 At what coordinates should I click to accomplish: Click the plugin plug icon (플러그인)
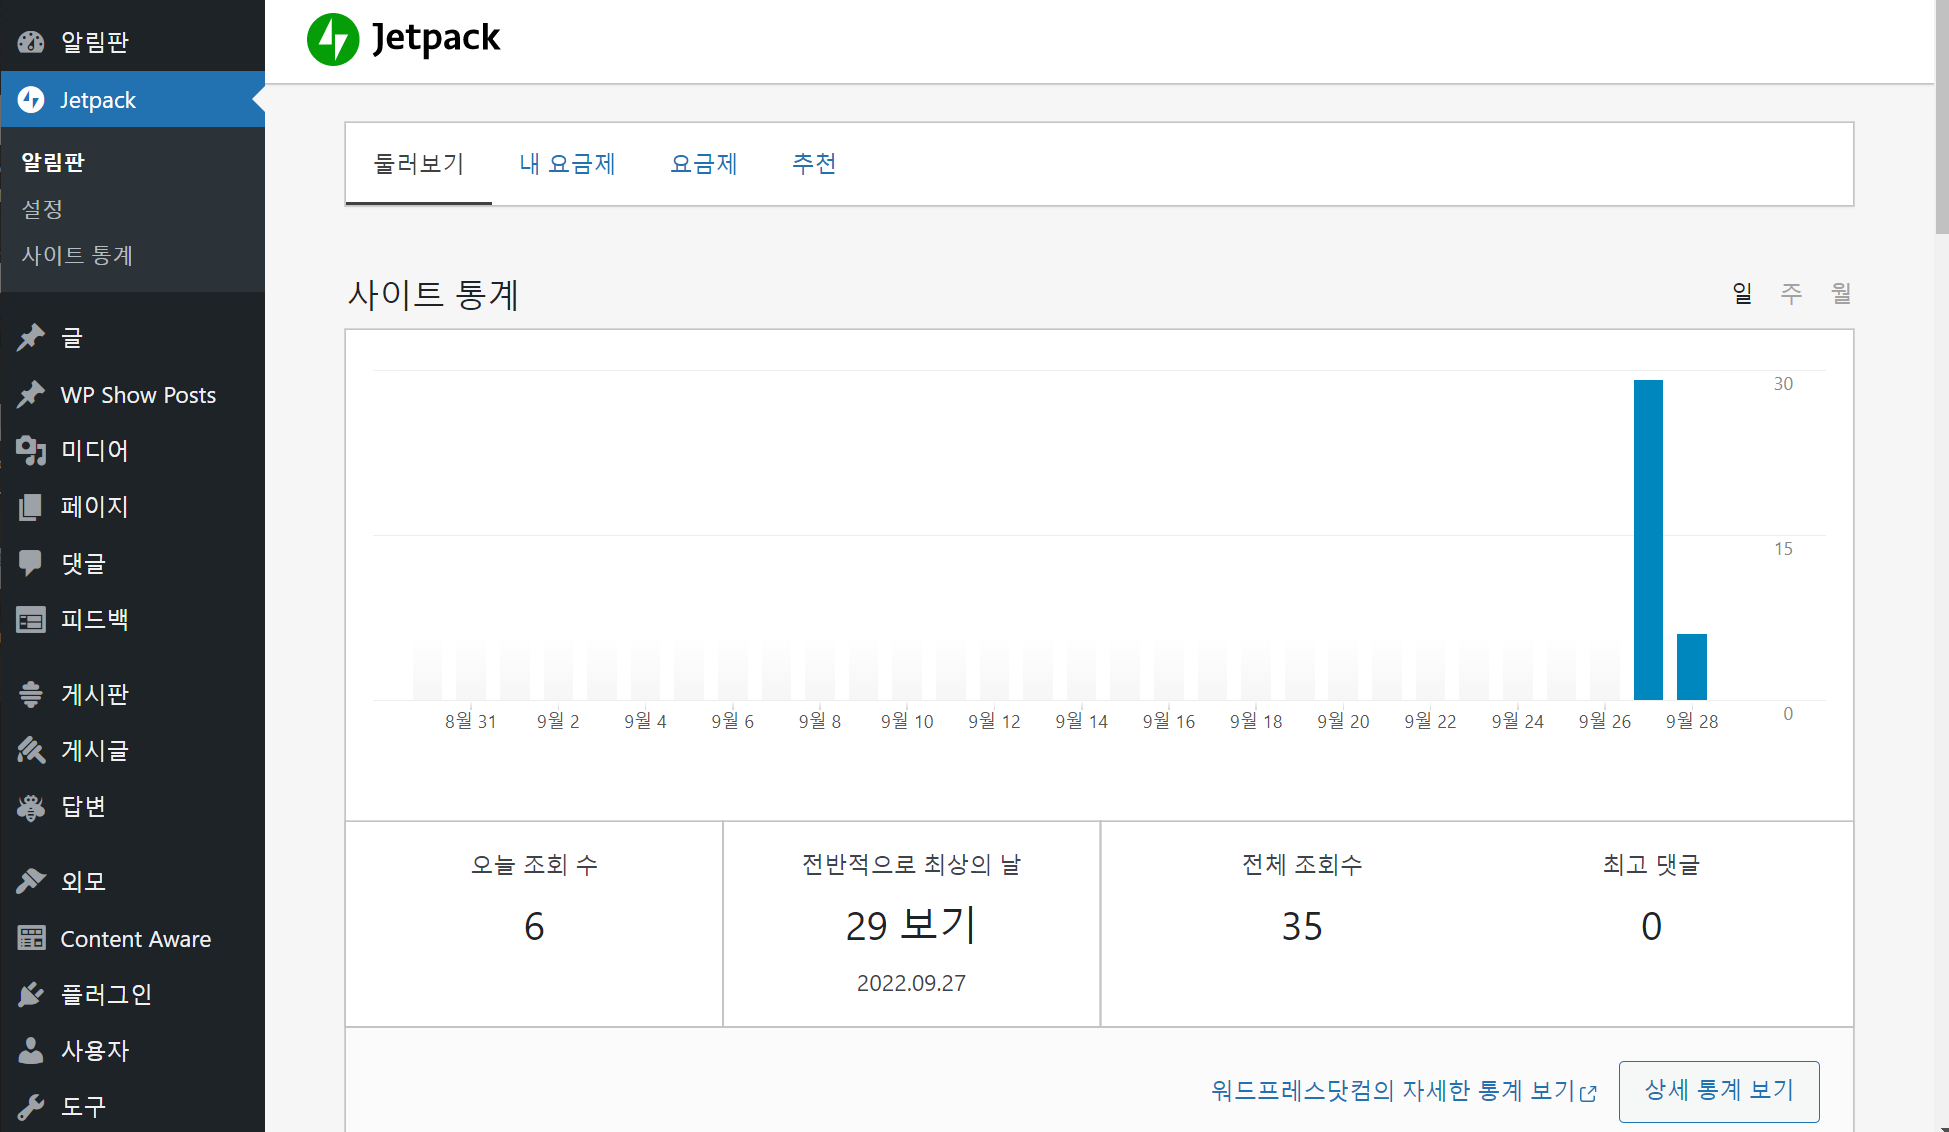[31, 994]
